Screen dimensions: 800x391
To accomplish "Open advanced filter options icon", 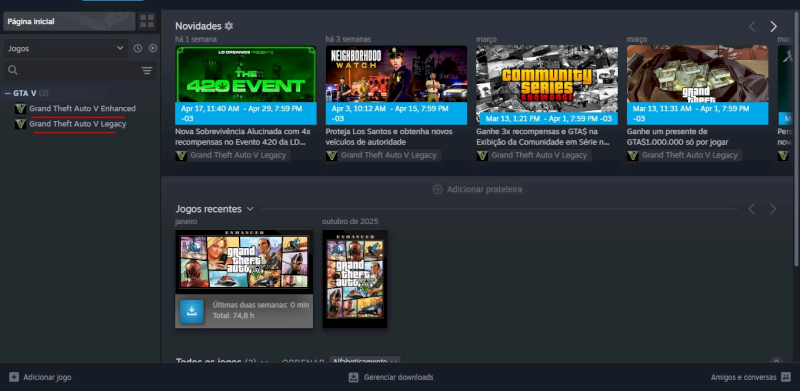I will pyautogui.click(x=147, y=70).
